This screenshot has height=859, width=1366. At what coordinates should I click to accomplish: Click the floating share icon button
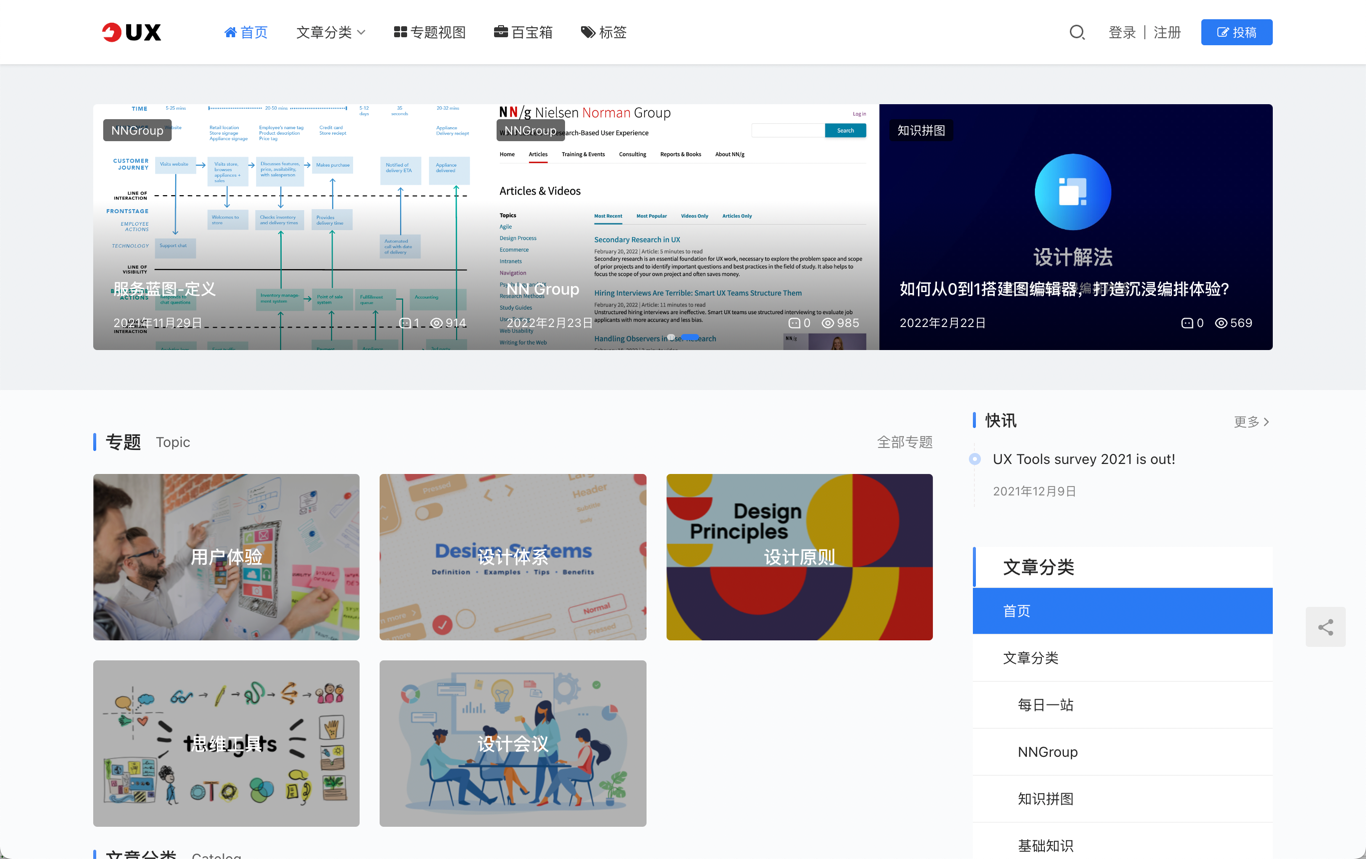[1325, 627]
